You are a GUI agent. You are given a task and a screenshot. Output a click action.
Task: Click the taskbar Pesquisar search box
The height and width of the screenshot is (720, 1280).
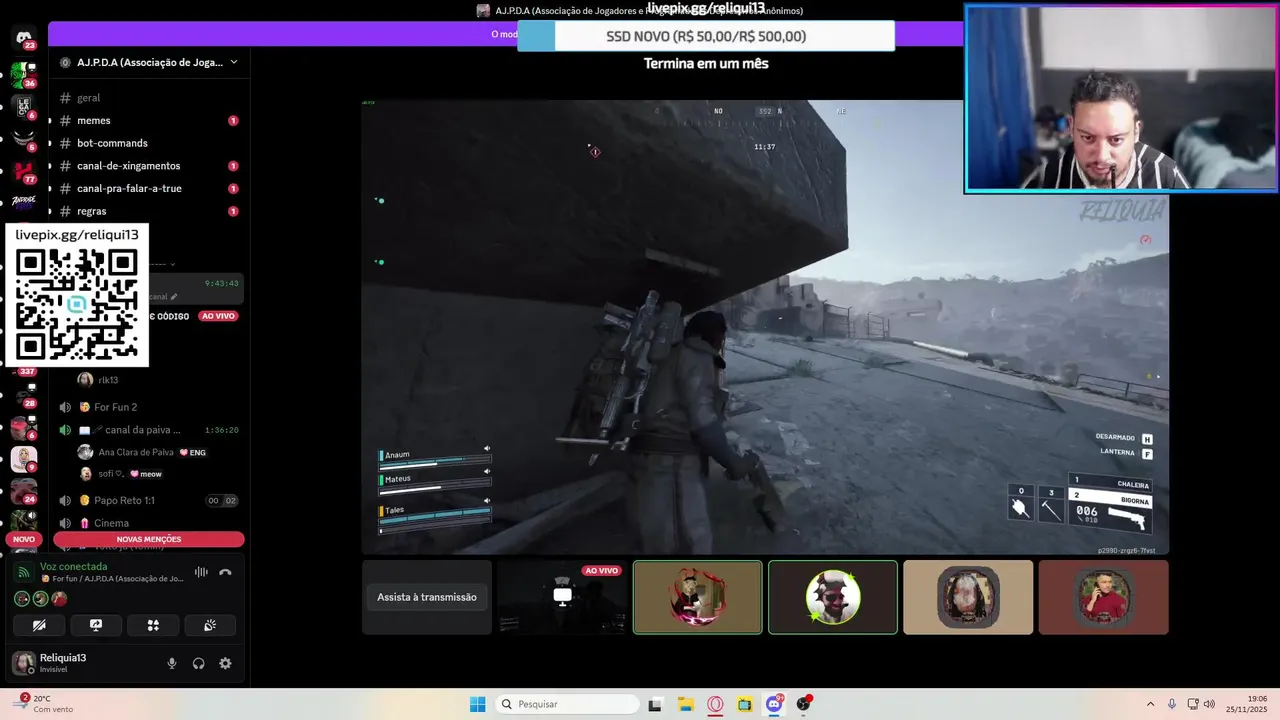click(x=567, y=704)
